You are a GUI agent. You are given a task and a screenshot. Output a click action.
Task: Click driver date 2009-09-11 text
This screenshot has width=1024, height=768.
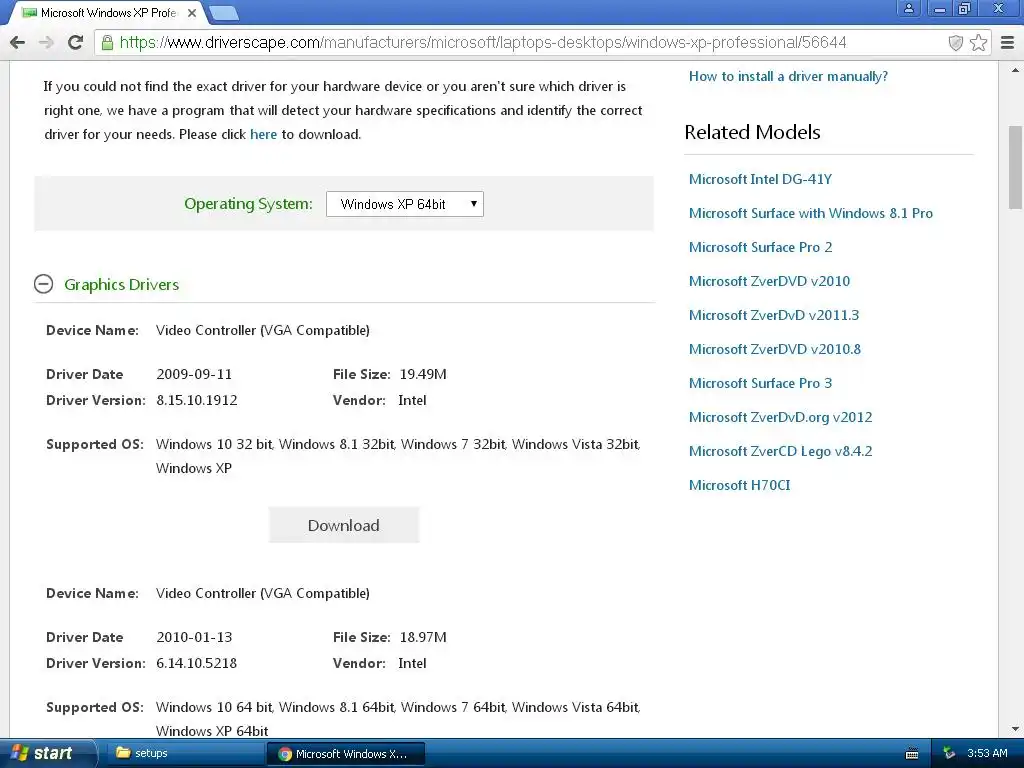tap(194, 374)
